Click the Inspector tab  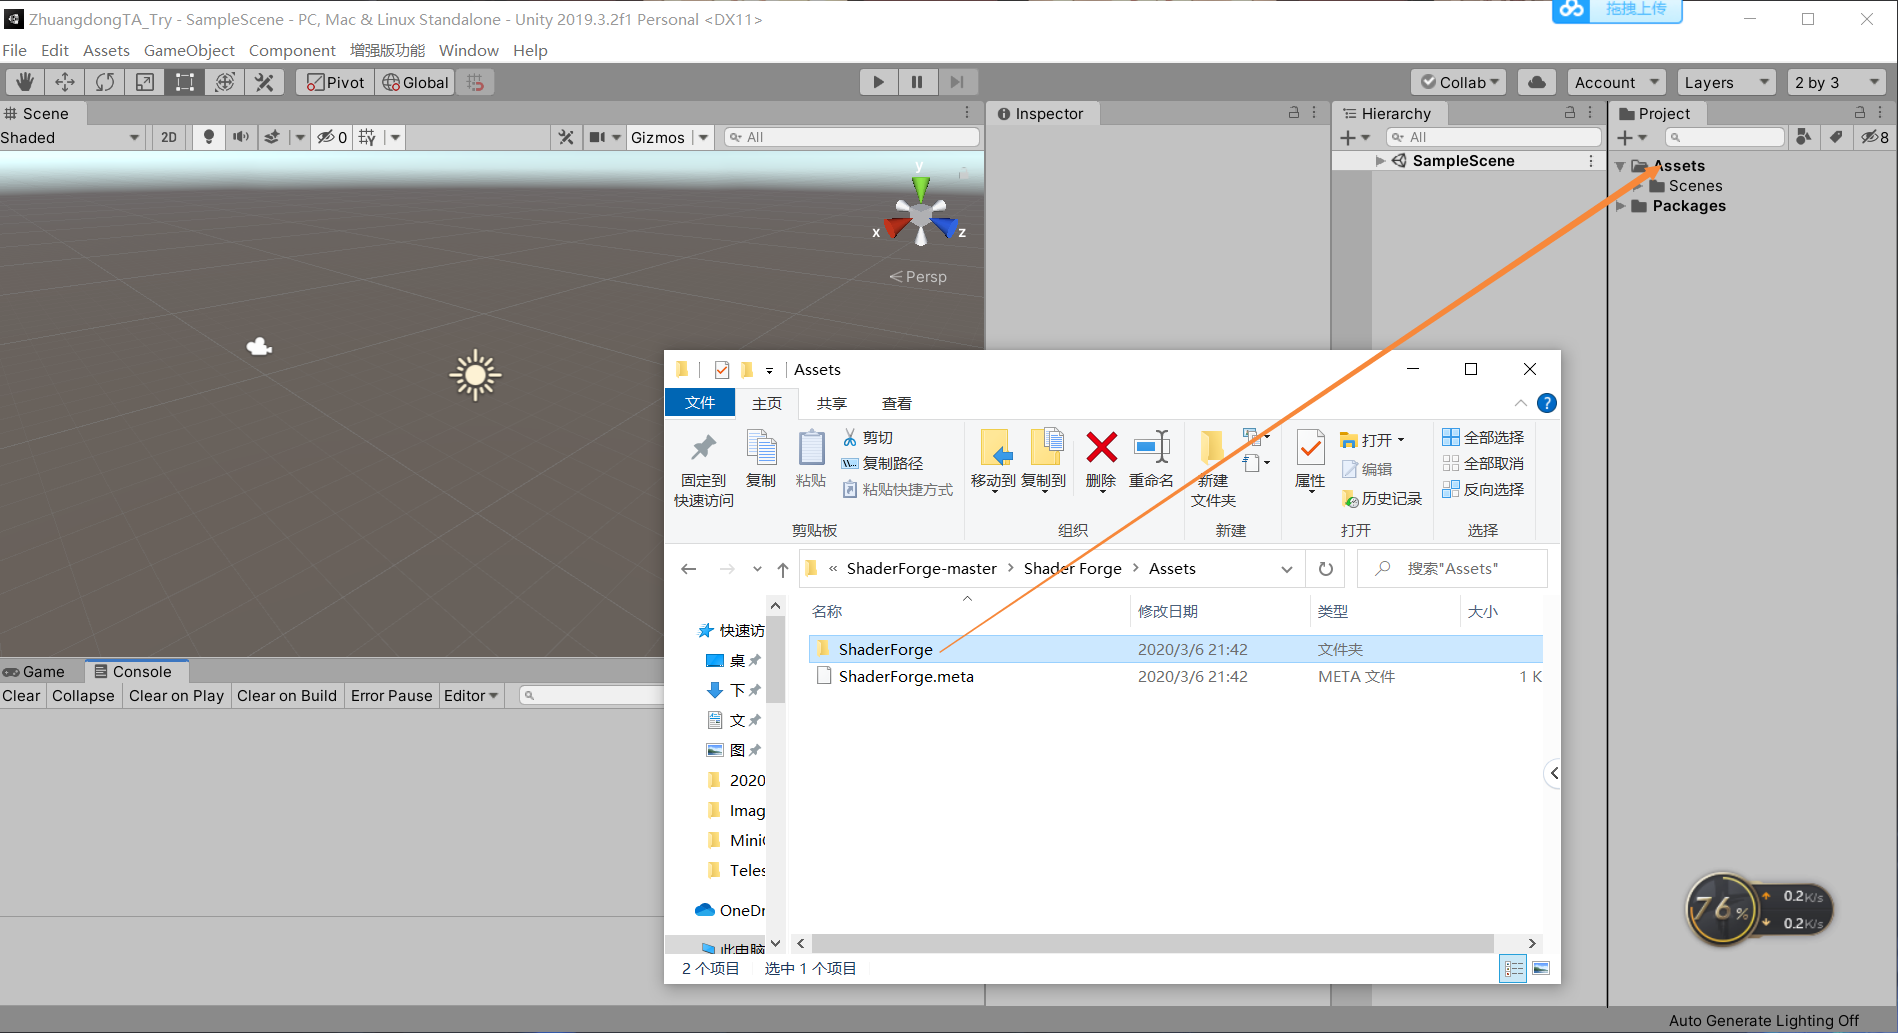(x=1042, y=113)
